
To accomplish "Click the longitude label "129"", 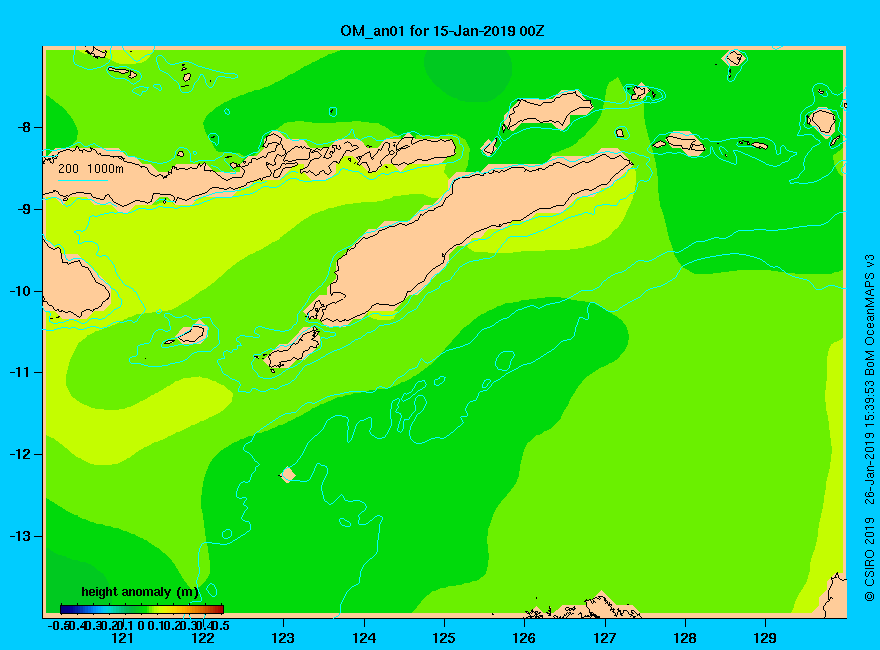I will pyautogui.click(x=765, y=638).
